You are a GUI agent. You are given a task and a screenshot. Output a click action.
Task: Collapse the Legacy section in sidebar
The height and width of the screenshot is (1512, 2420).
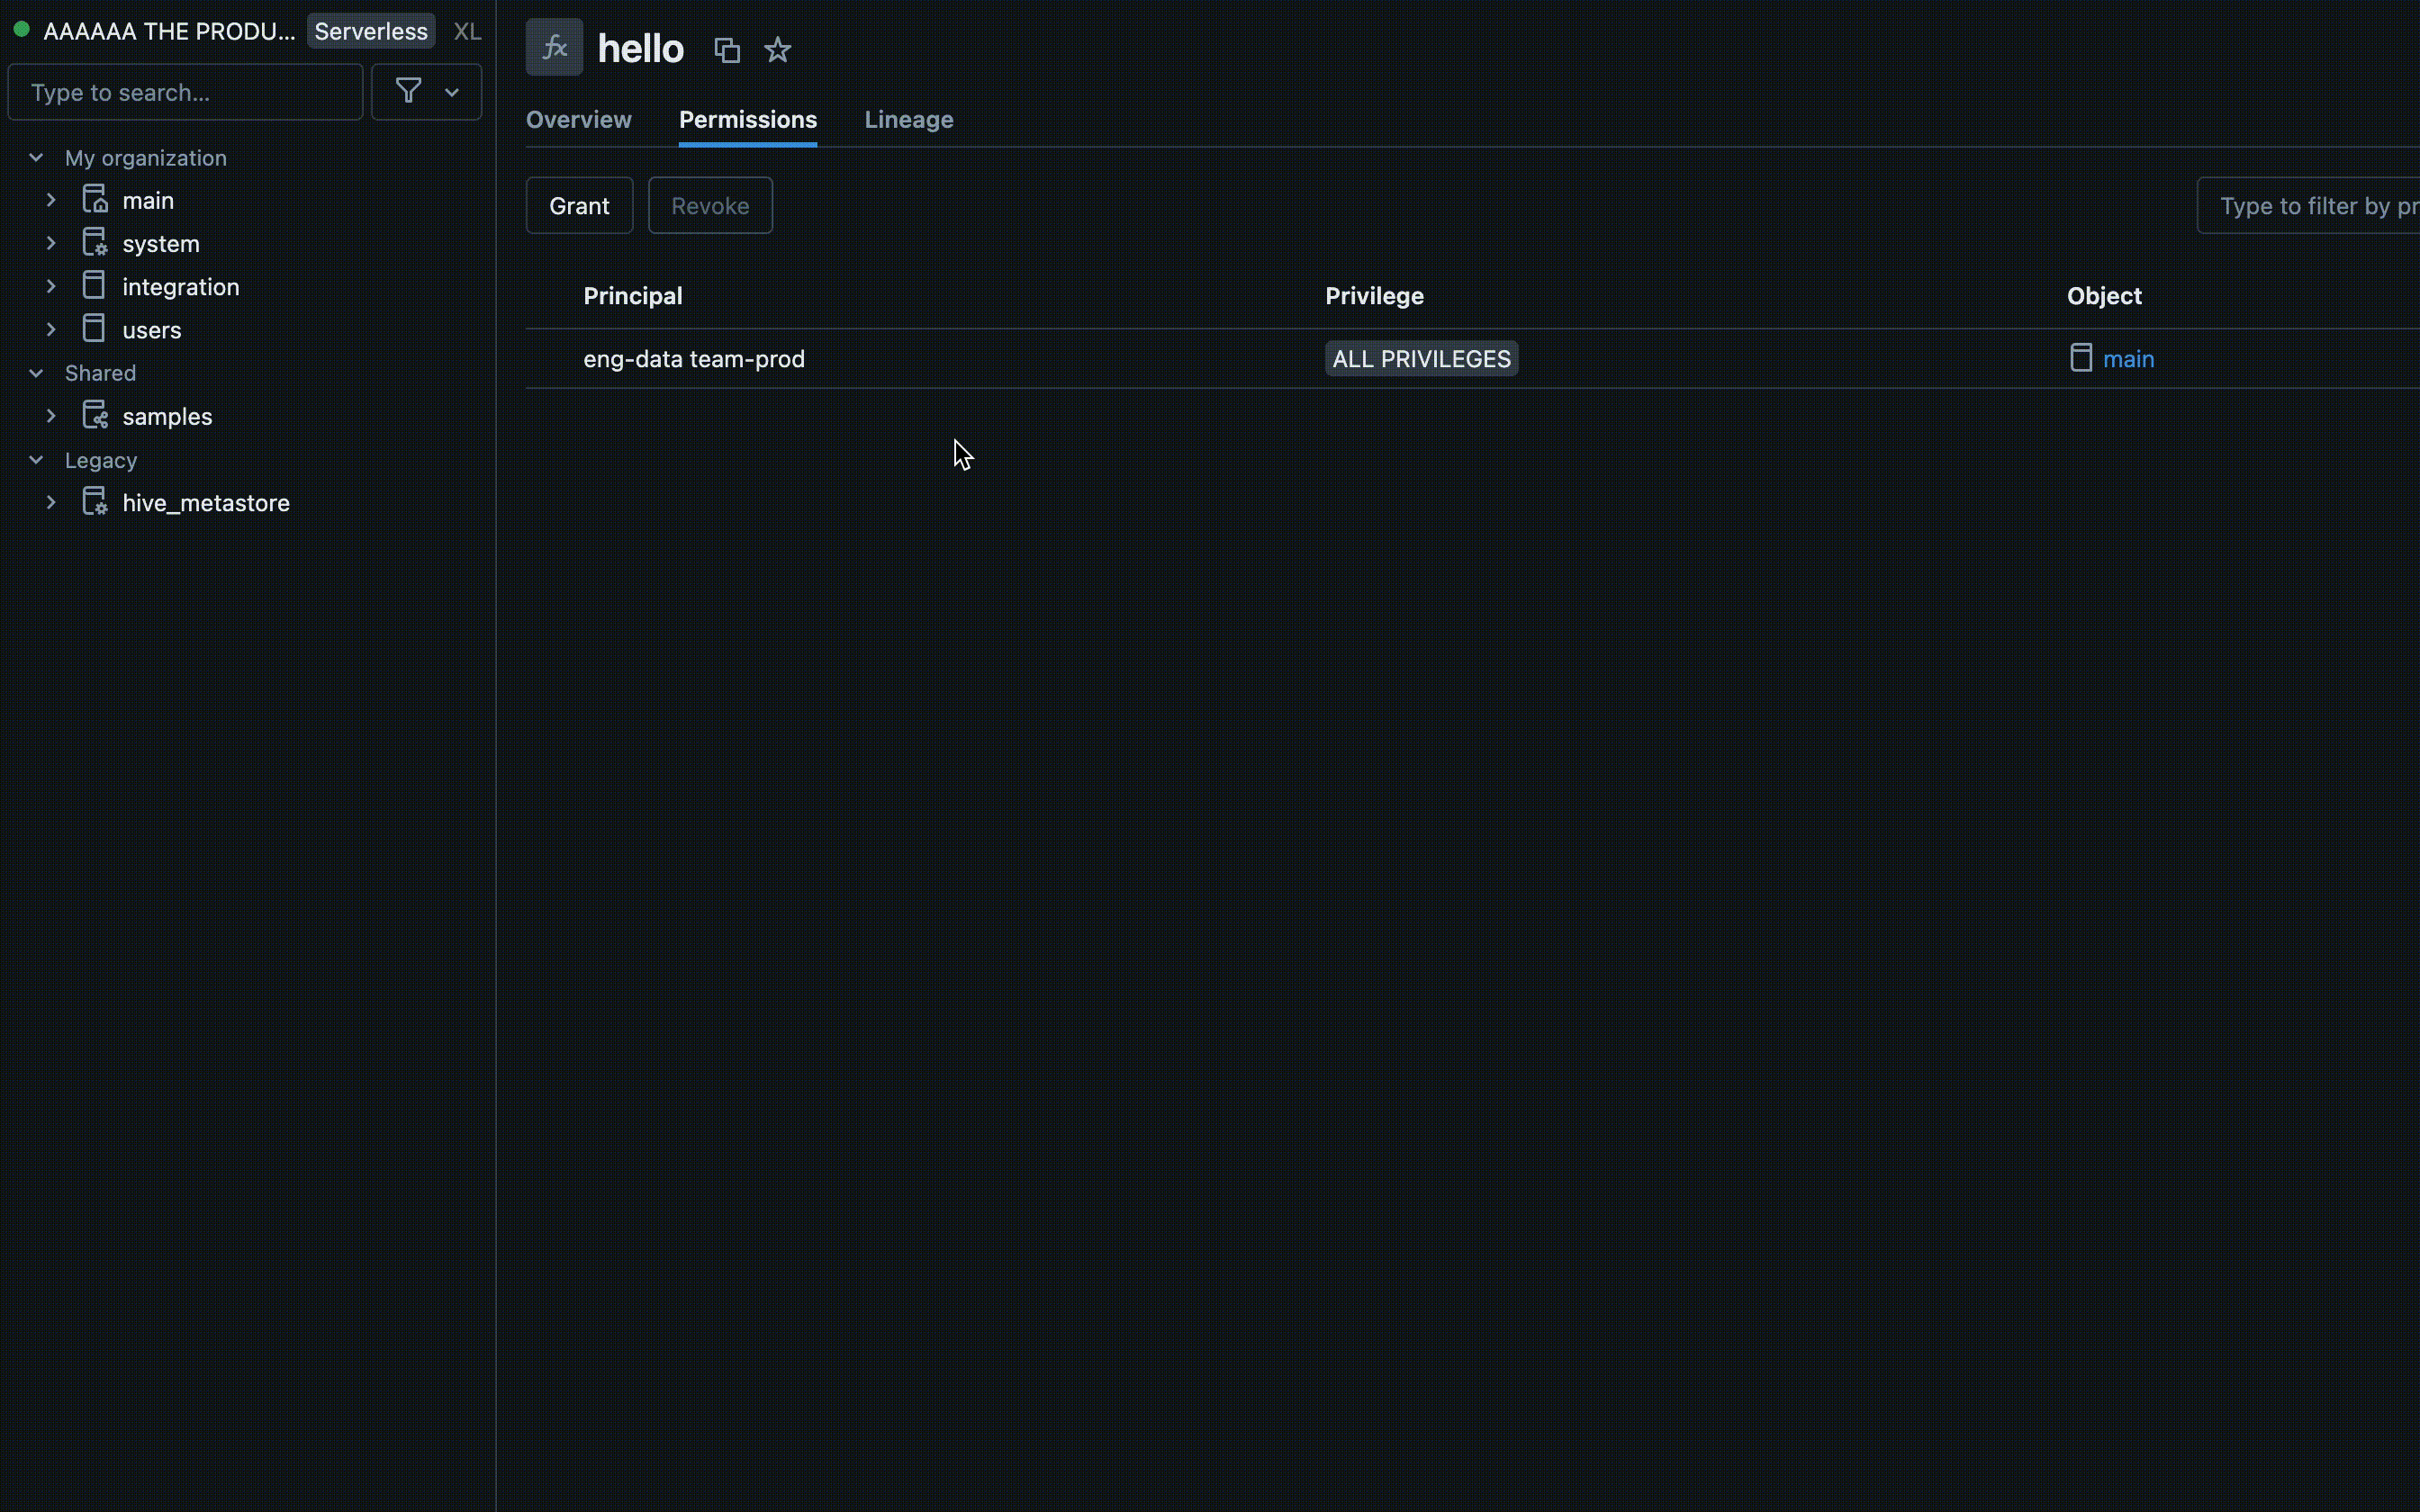click(35, 458)
